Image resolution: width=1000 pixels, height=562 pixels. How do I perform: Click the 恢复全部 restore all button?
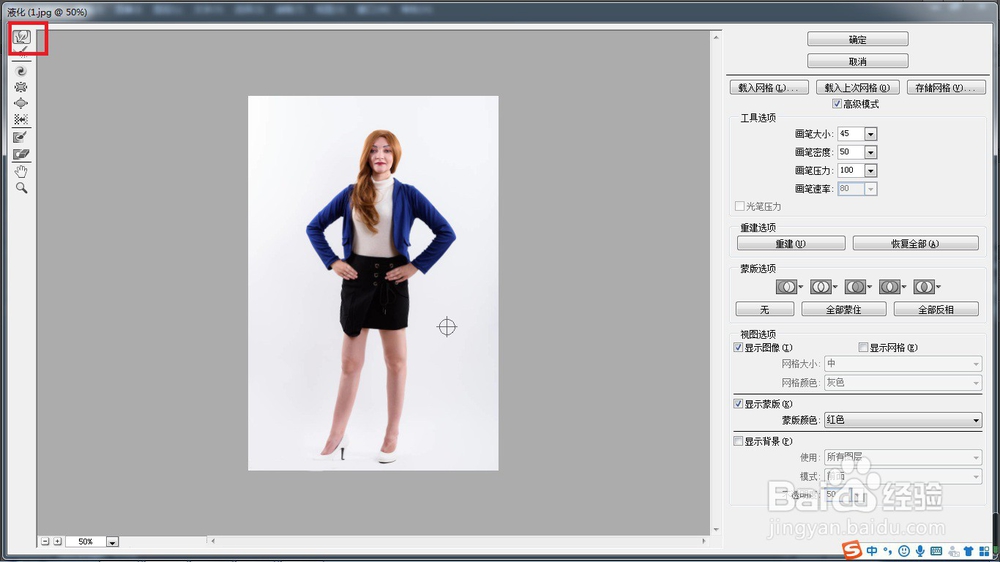(x=916, y=244)
